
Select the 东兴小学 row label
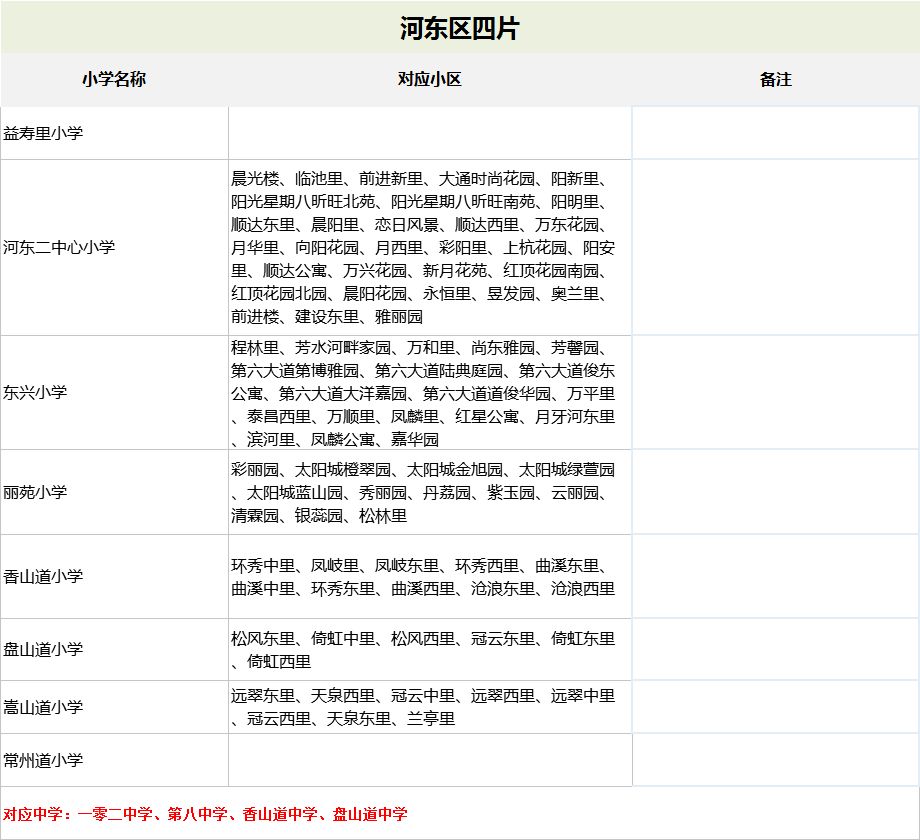[x=36, y=392]
